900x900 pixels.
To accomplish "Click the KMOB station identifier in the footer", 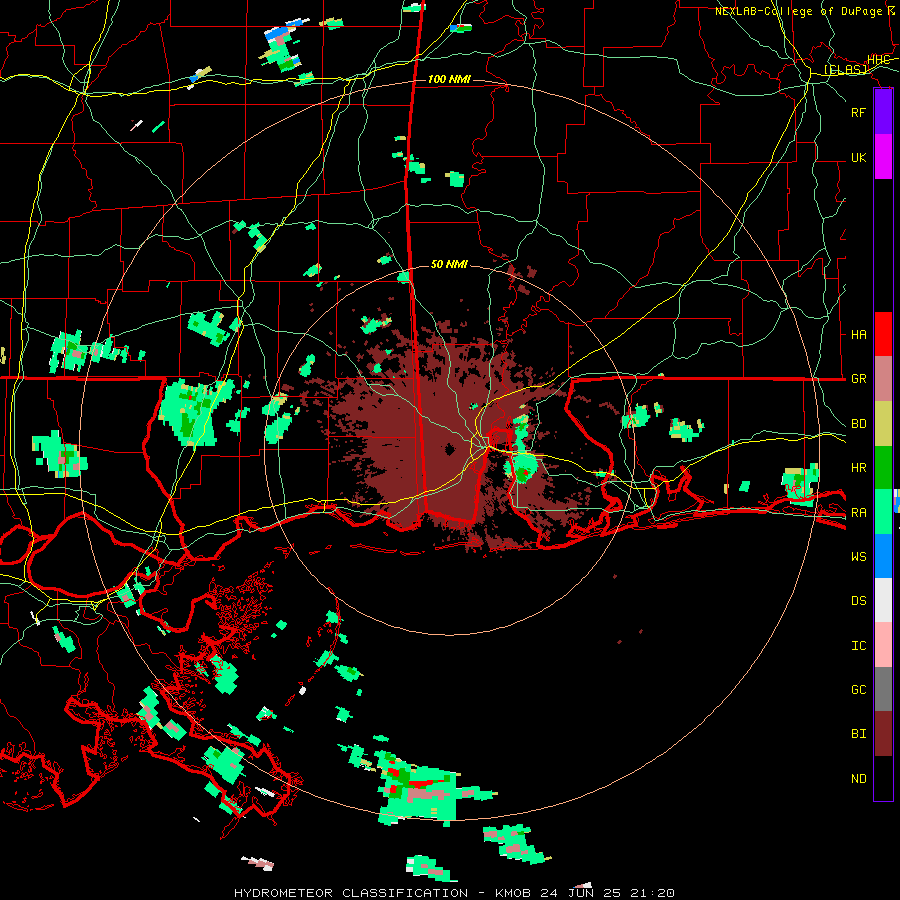I will (513, 893).
